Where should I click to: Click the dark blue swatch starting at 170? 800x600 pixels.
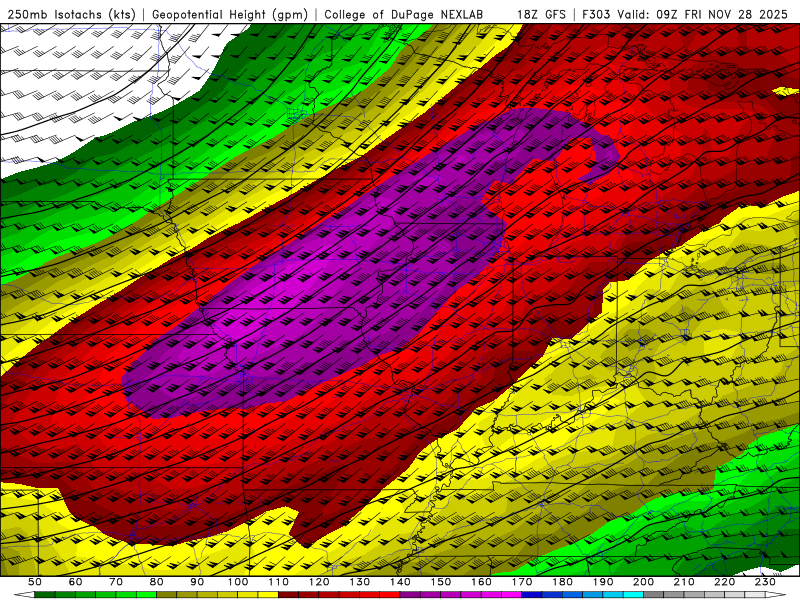[x=532, y=595]
